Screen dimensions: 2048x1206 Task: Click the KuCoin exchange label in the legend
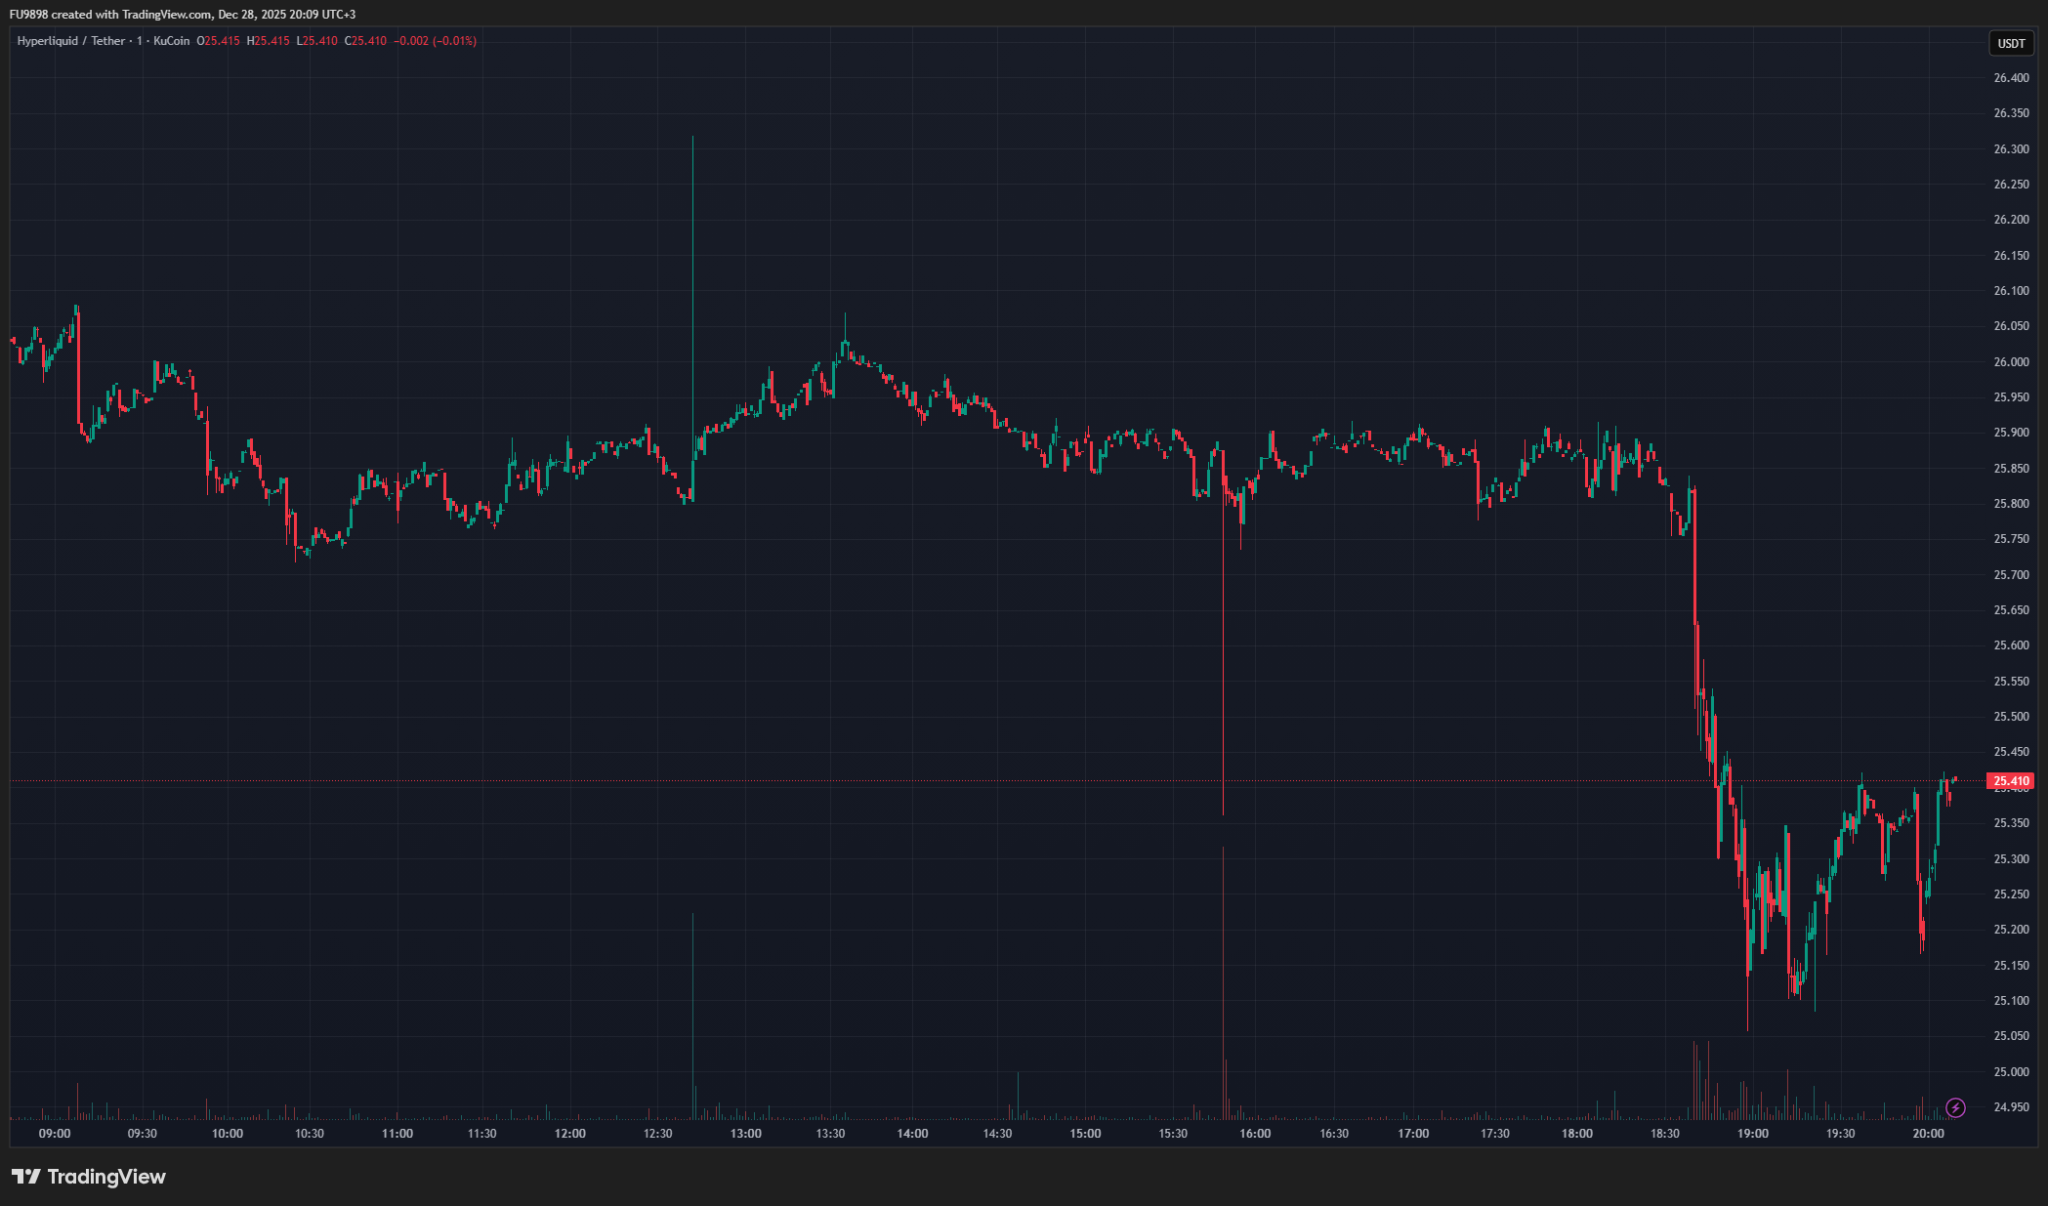(x=172, y=41)
